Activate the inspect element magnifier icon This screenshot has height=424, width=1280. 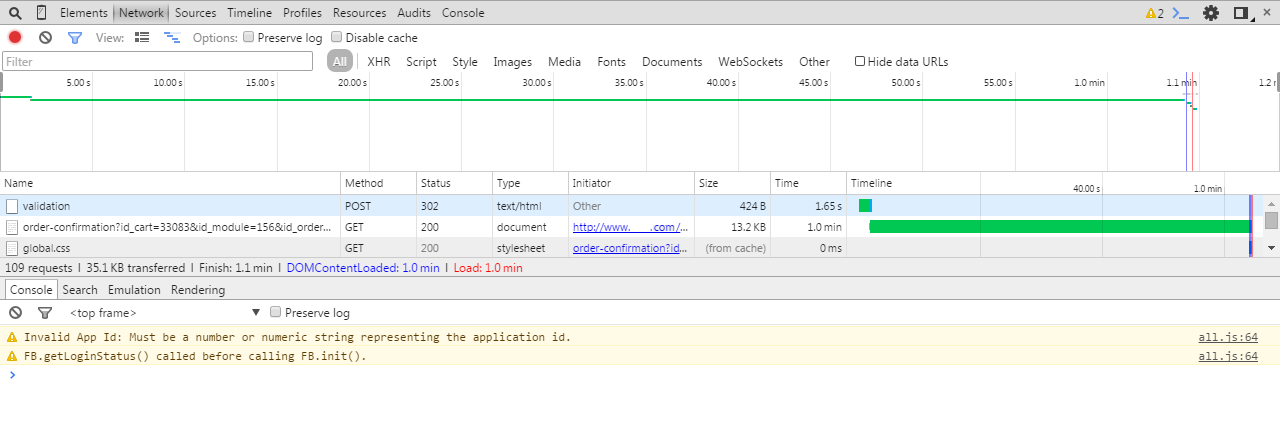(x=15, y=13)
